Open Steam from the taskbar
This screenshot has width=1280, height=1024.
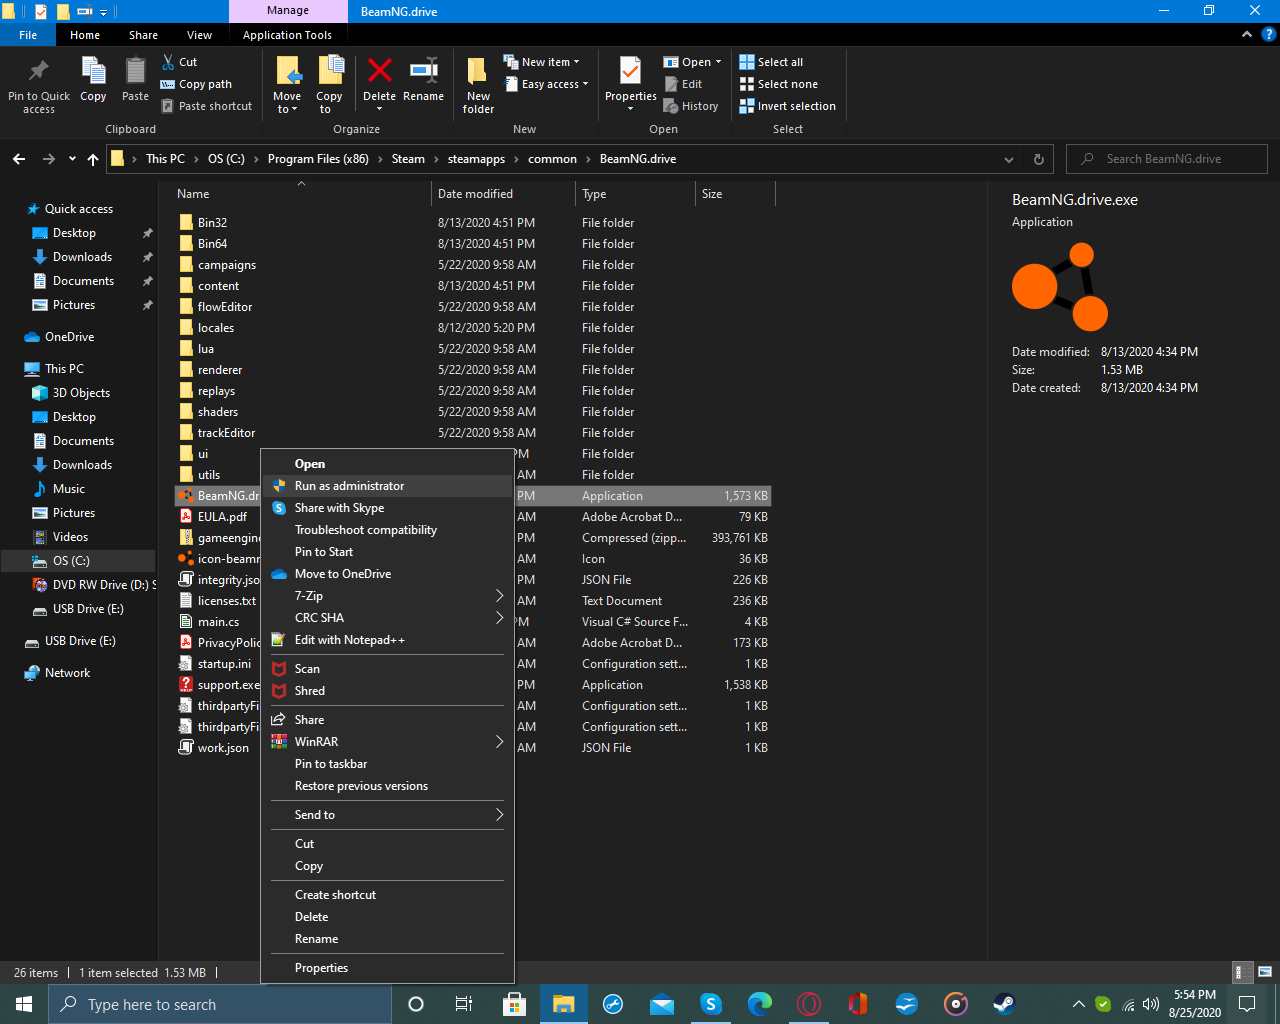(1004, 1004)
